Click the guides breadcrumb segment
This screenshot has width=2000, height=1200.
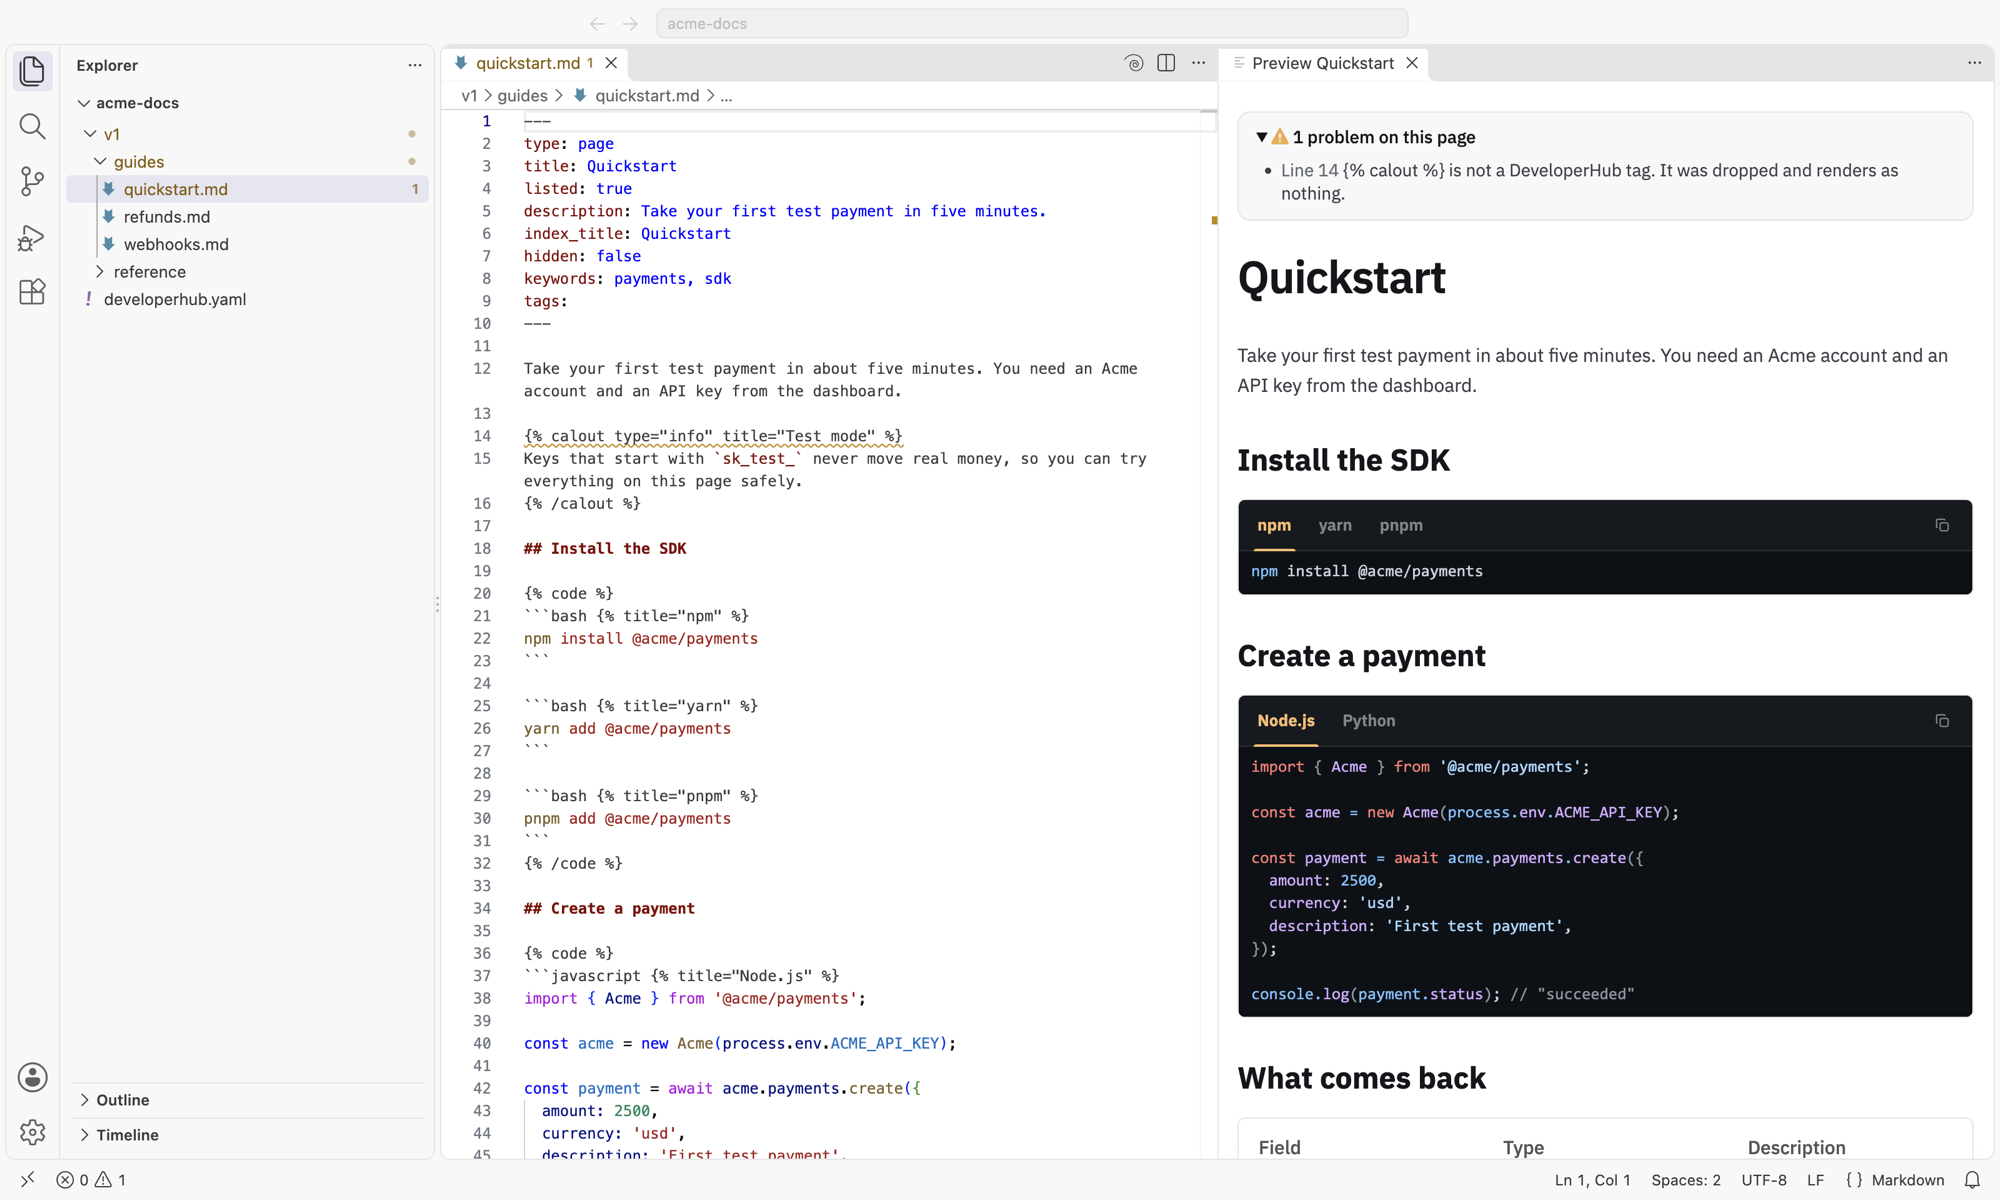pos(522,96)
